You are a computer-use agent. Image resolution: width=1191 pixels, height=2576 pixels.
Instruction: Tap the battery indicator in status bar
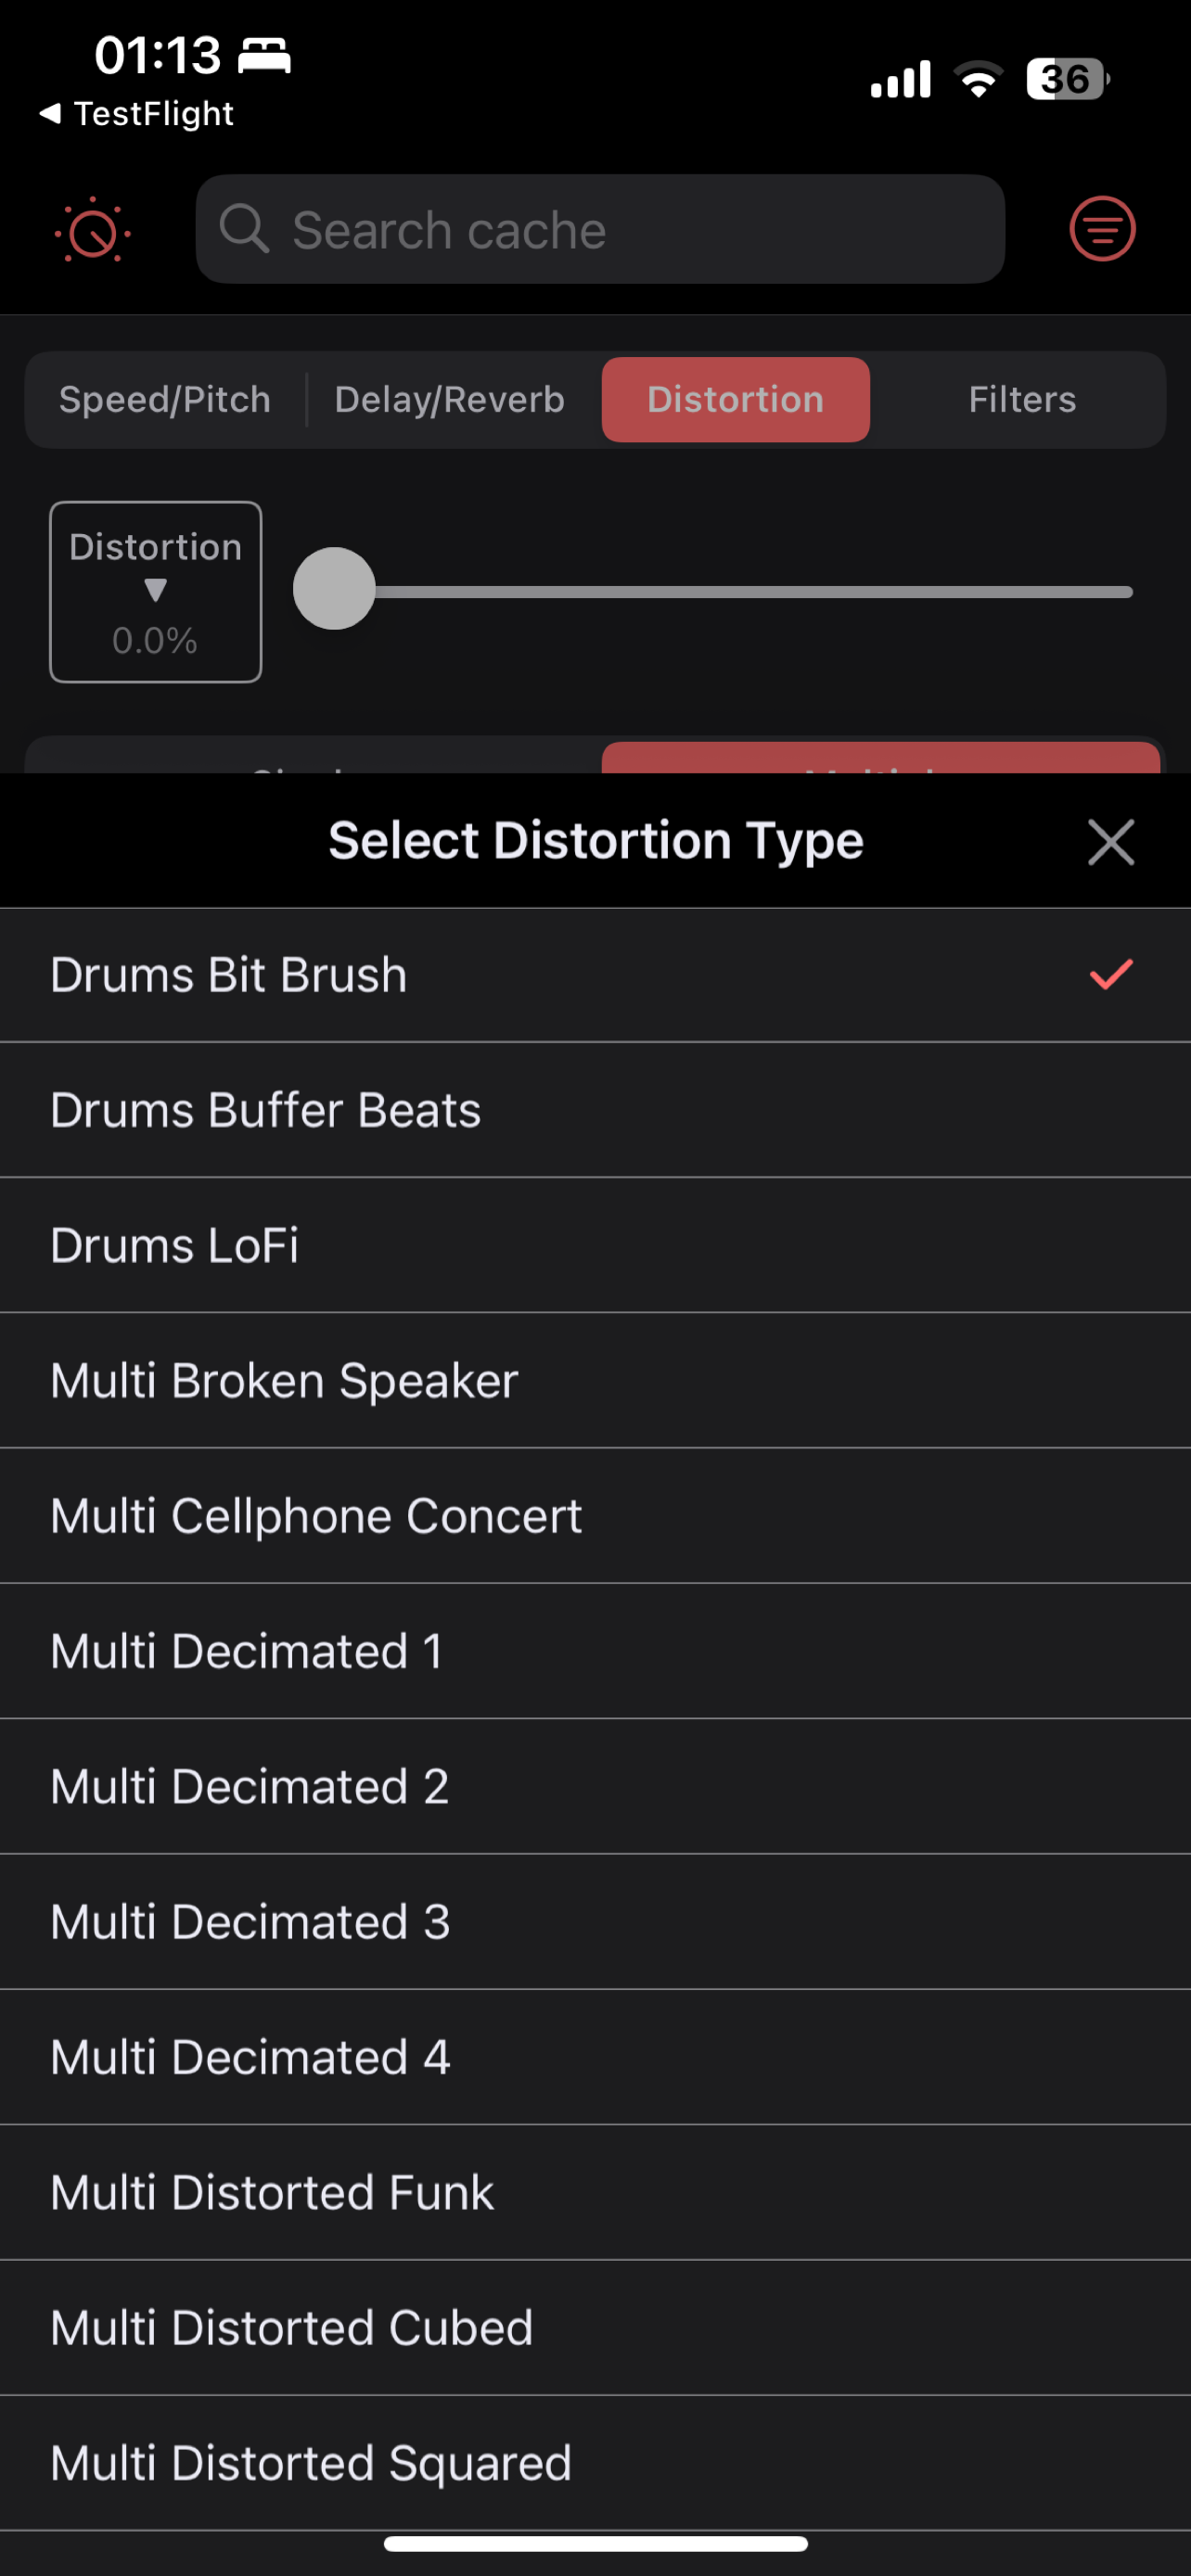1067,79
